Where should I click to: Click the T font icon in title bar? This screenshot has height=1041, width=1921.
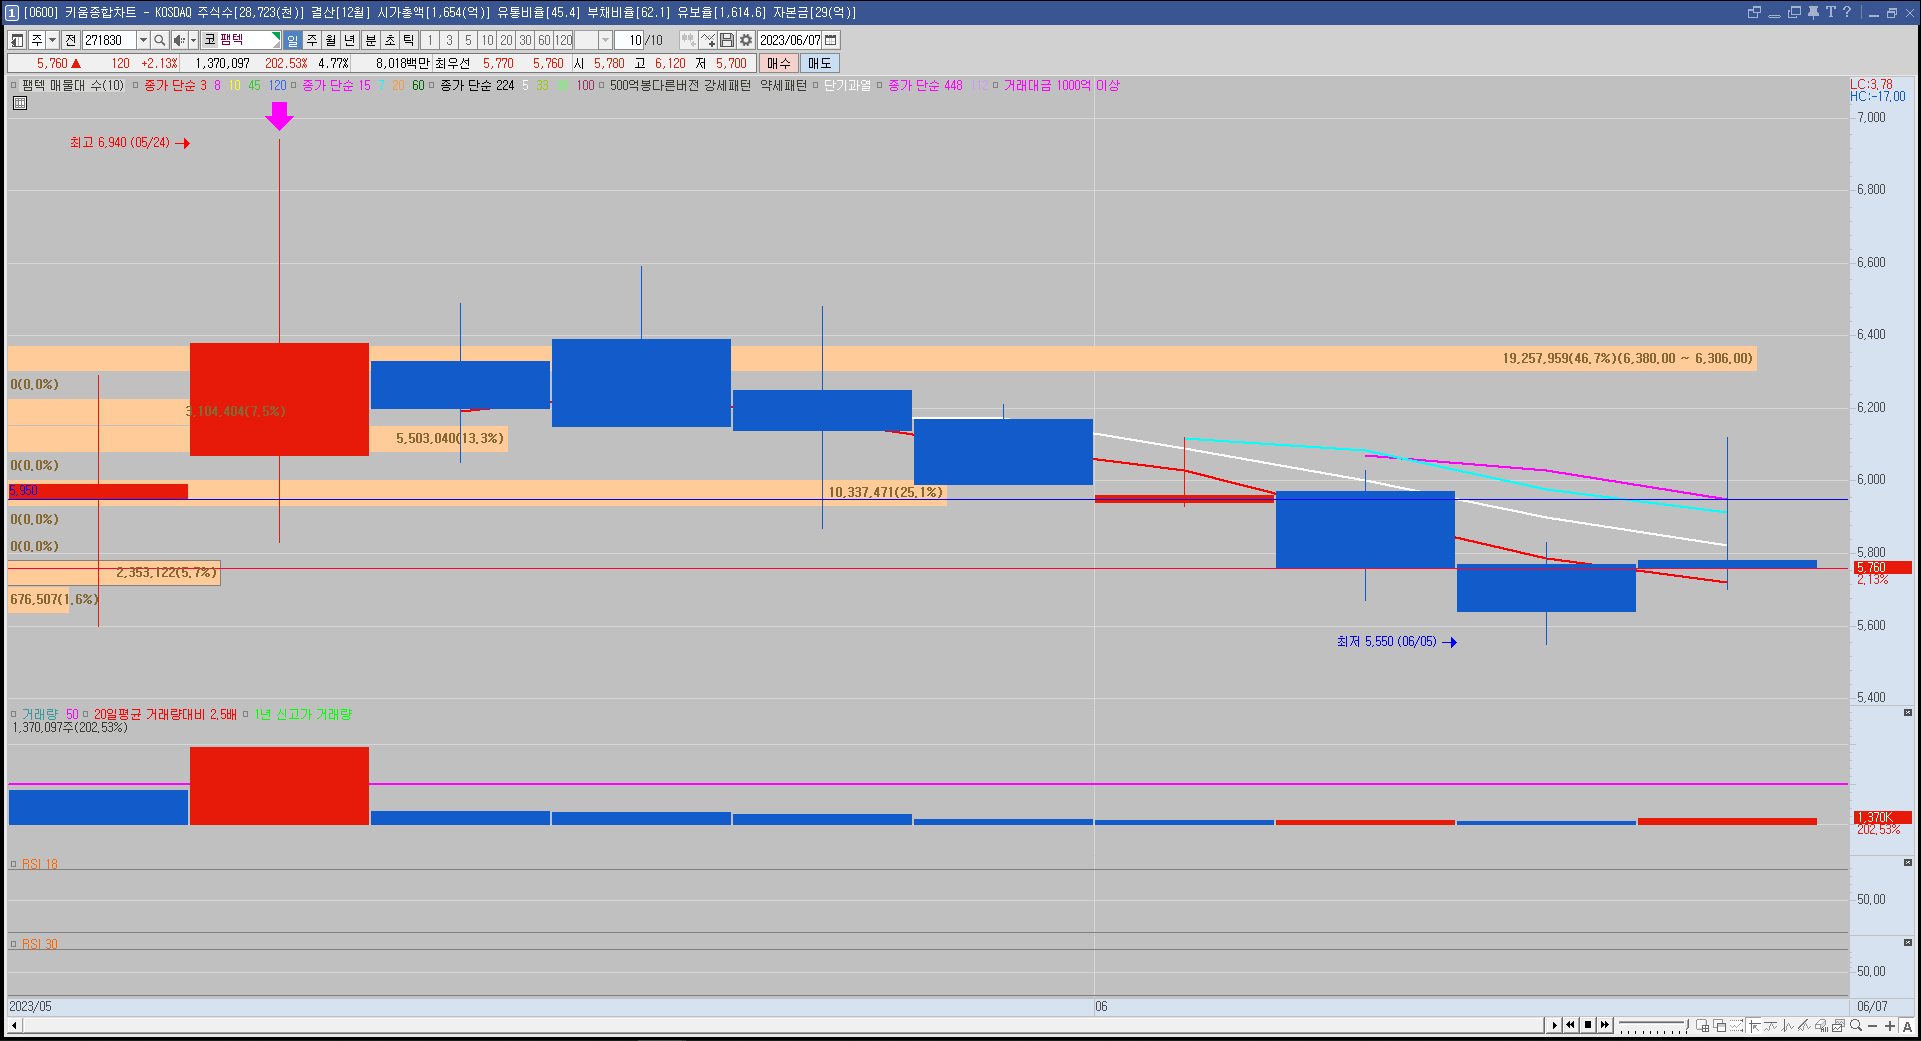coord(1830,12)
